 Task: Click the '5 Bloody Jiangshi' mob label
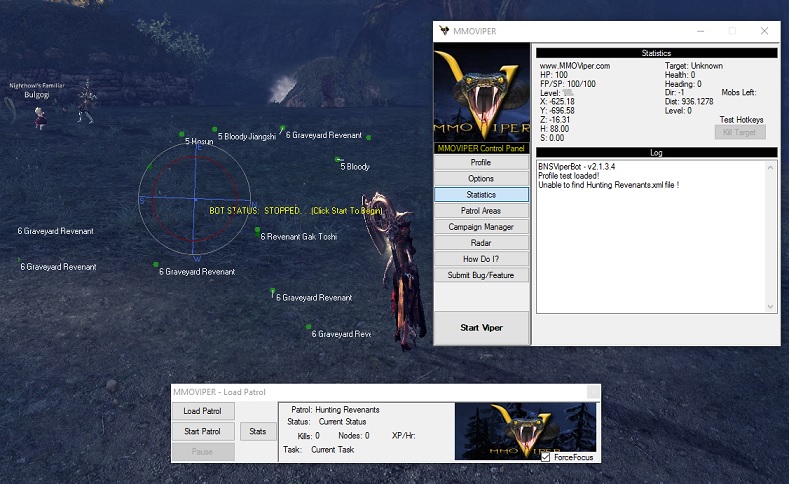(247, 136)
